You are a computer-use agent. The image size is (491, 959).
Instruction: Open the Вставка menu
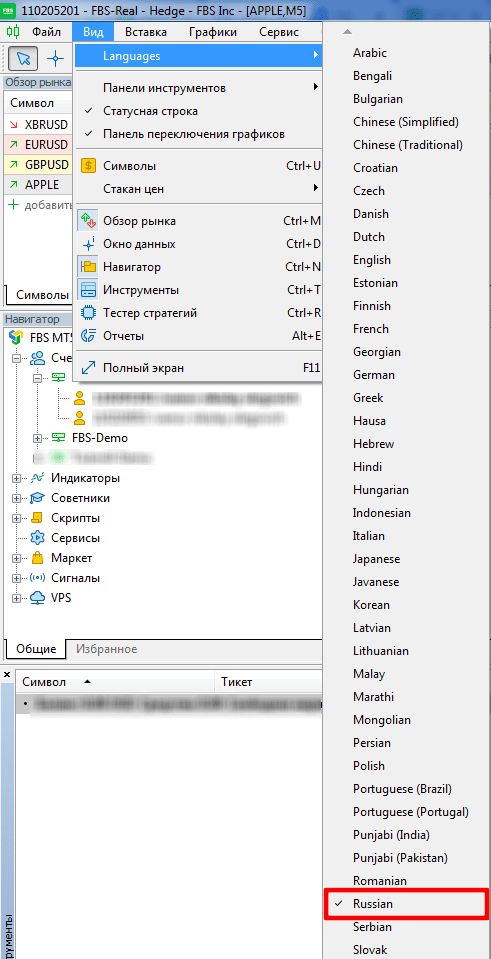click(145, 32)
